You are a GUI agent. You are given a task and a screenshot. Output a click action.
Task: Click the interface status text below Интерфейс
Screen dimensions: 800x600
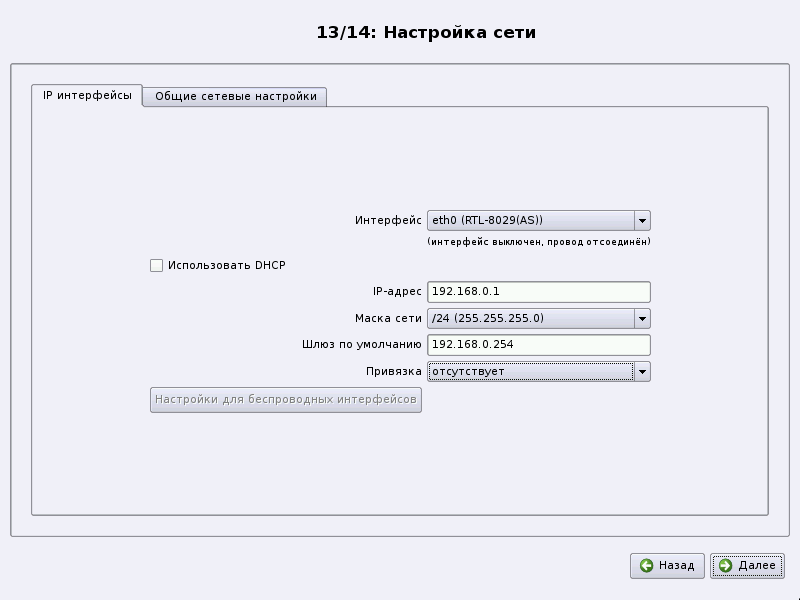tap(538, 242)
